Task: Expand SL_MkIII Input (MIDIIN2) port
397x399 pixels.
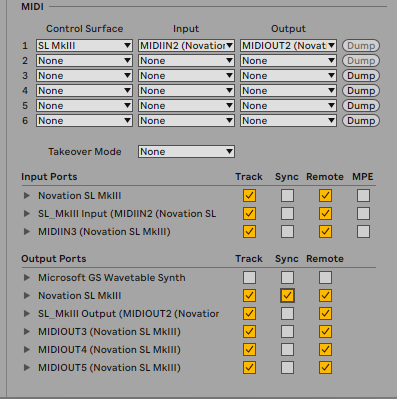Action: [27, 214]
